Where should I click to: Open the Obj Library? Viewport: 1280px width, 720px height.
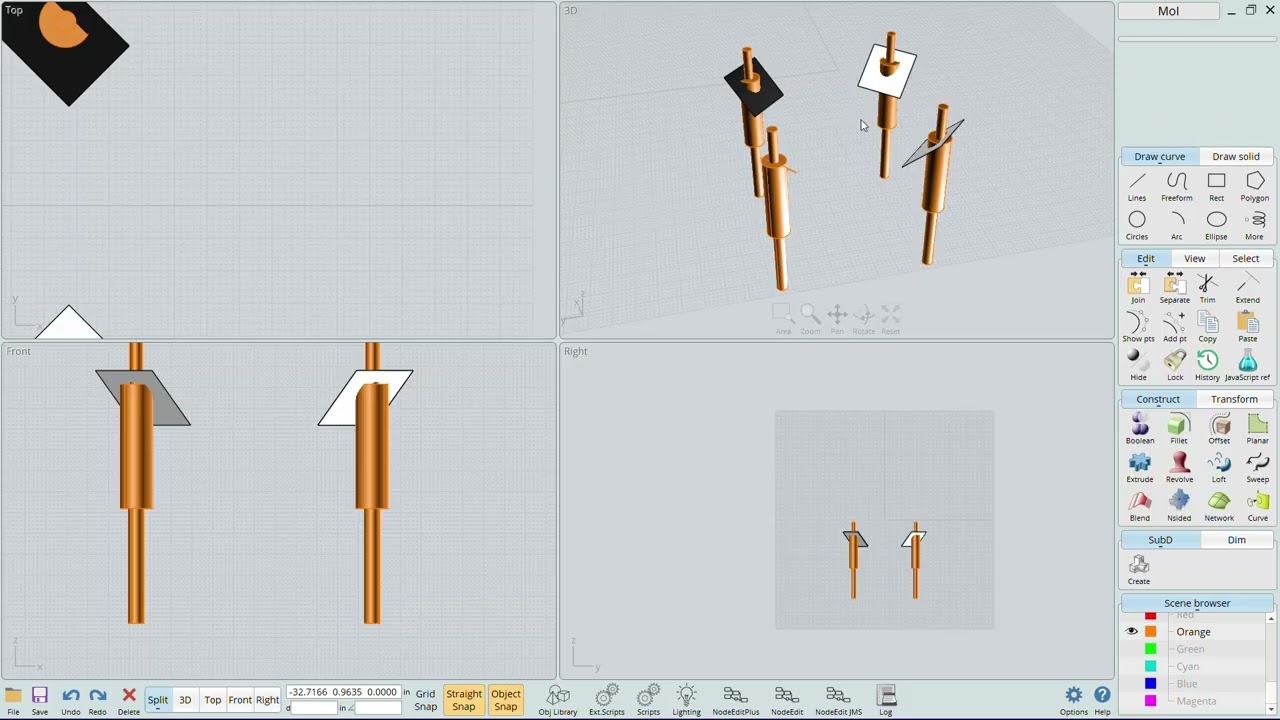click(558, 701)
